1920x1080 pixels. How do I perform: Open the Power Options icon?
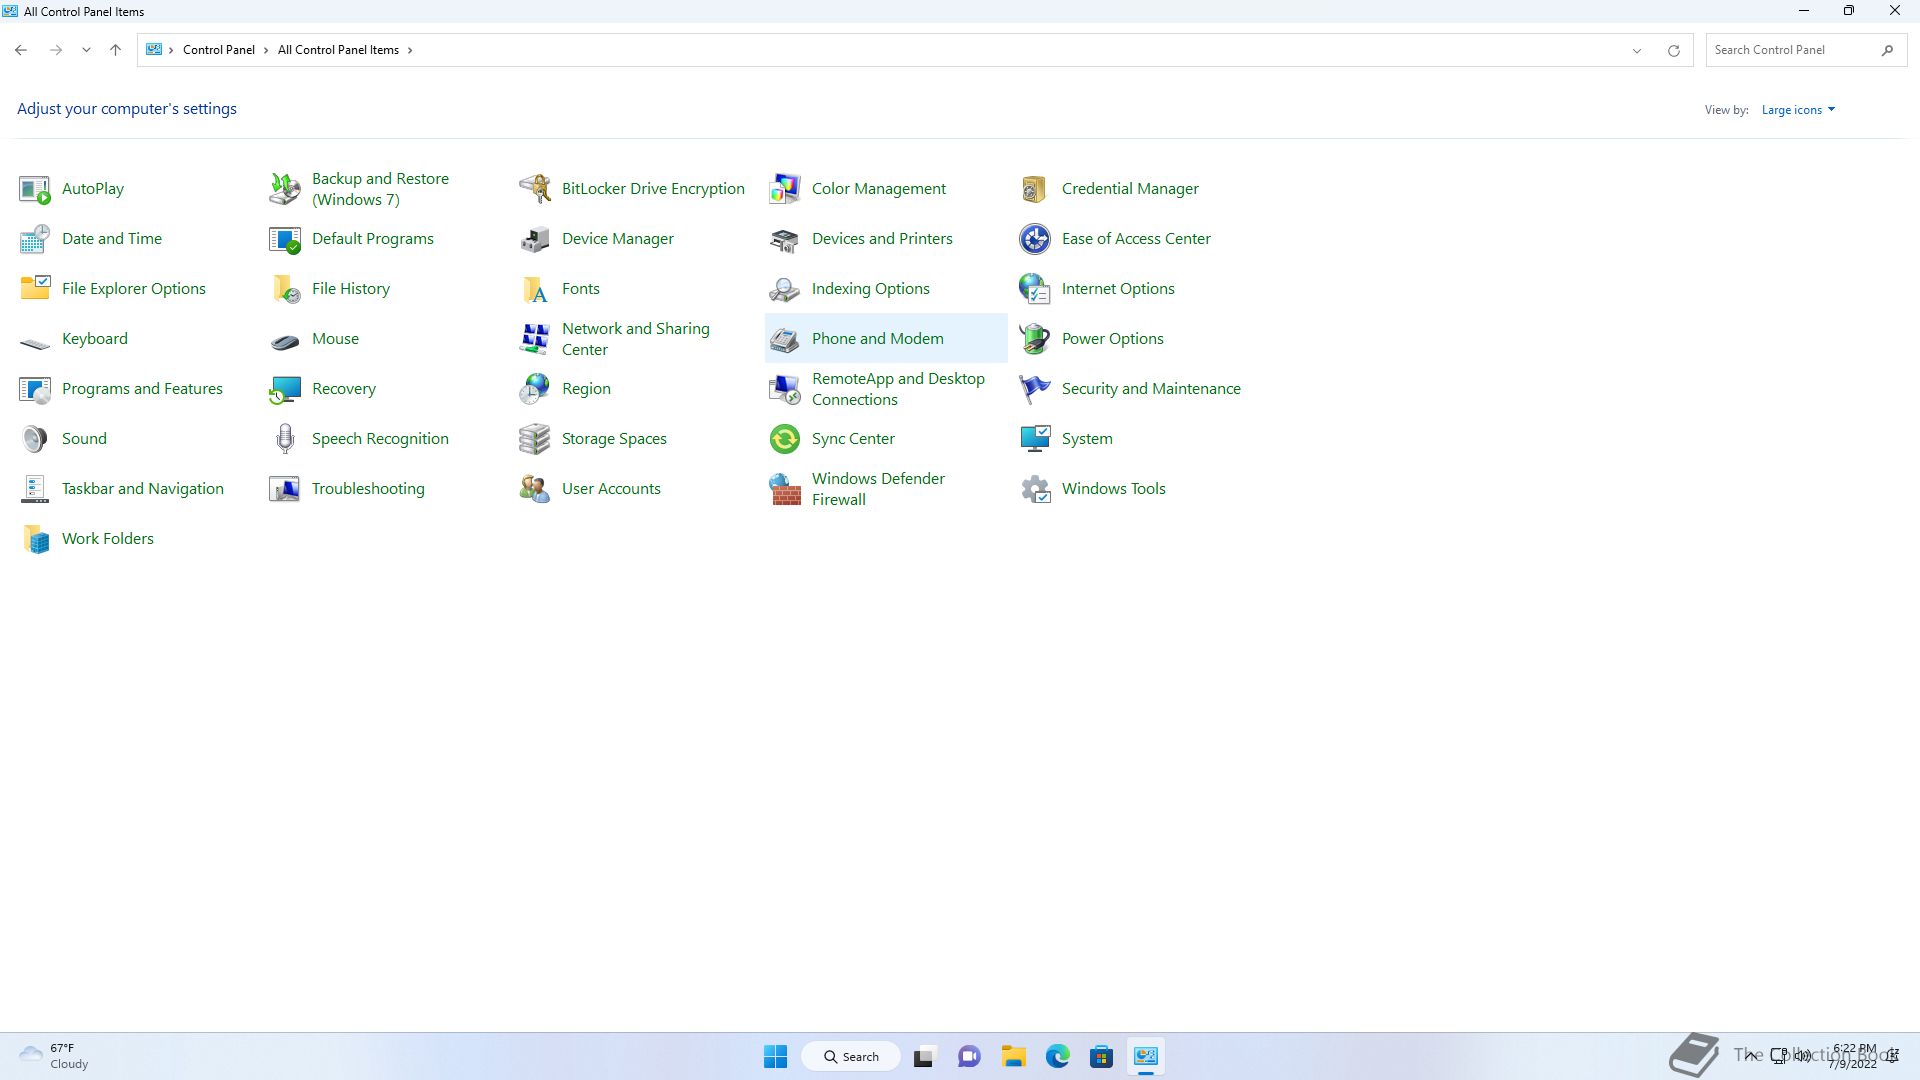pos(1035,339)
